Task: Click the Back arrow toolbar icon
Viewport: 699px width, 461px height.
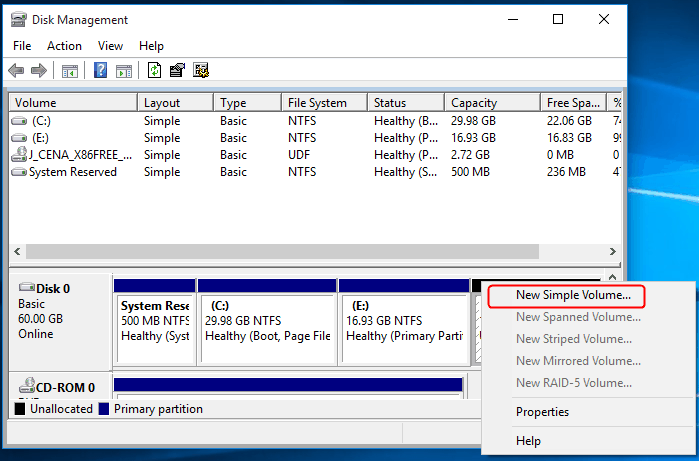Action: [x=16, y=70]
